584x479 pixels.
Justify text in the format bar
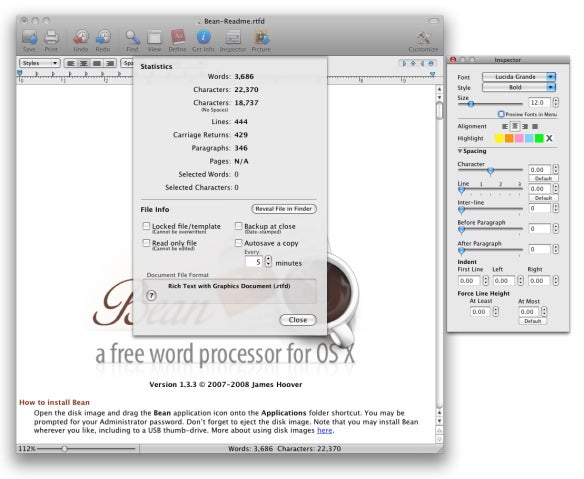pyautogui.click(x=97, y=63)
